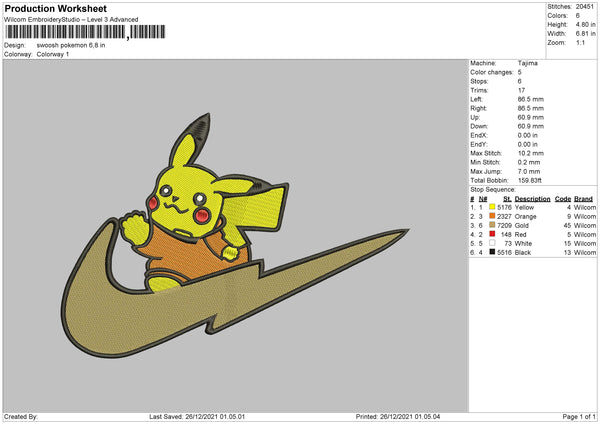The image size is (600, 424).
Task: Click the 'Down:' label
Action: coord(479,126)
